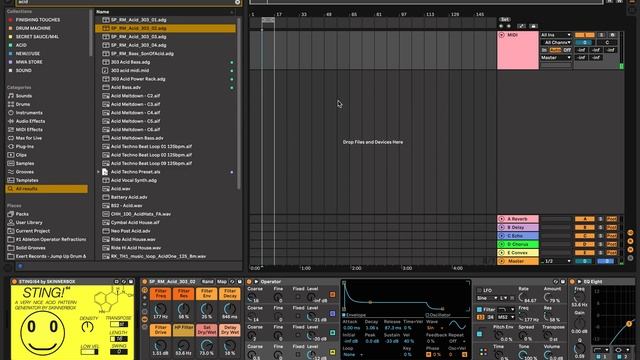The height and width of the screenshot is (360, 640).
Task: Click Post button on B Delay return
Action: (611, 227)
